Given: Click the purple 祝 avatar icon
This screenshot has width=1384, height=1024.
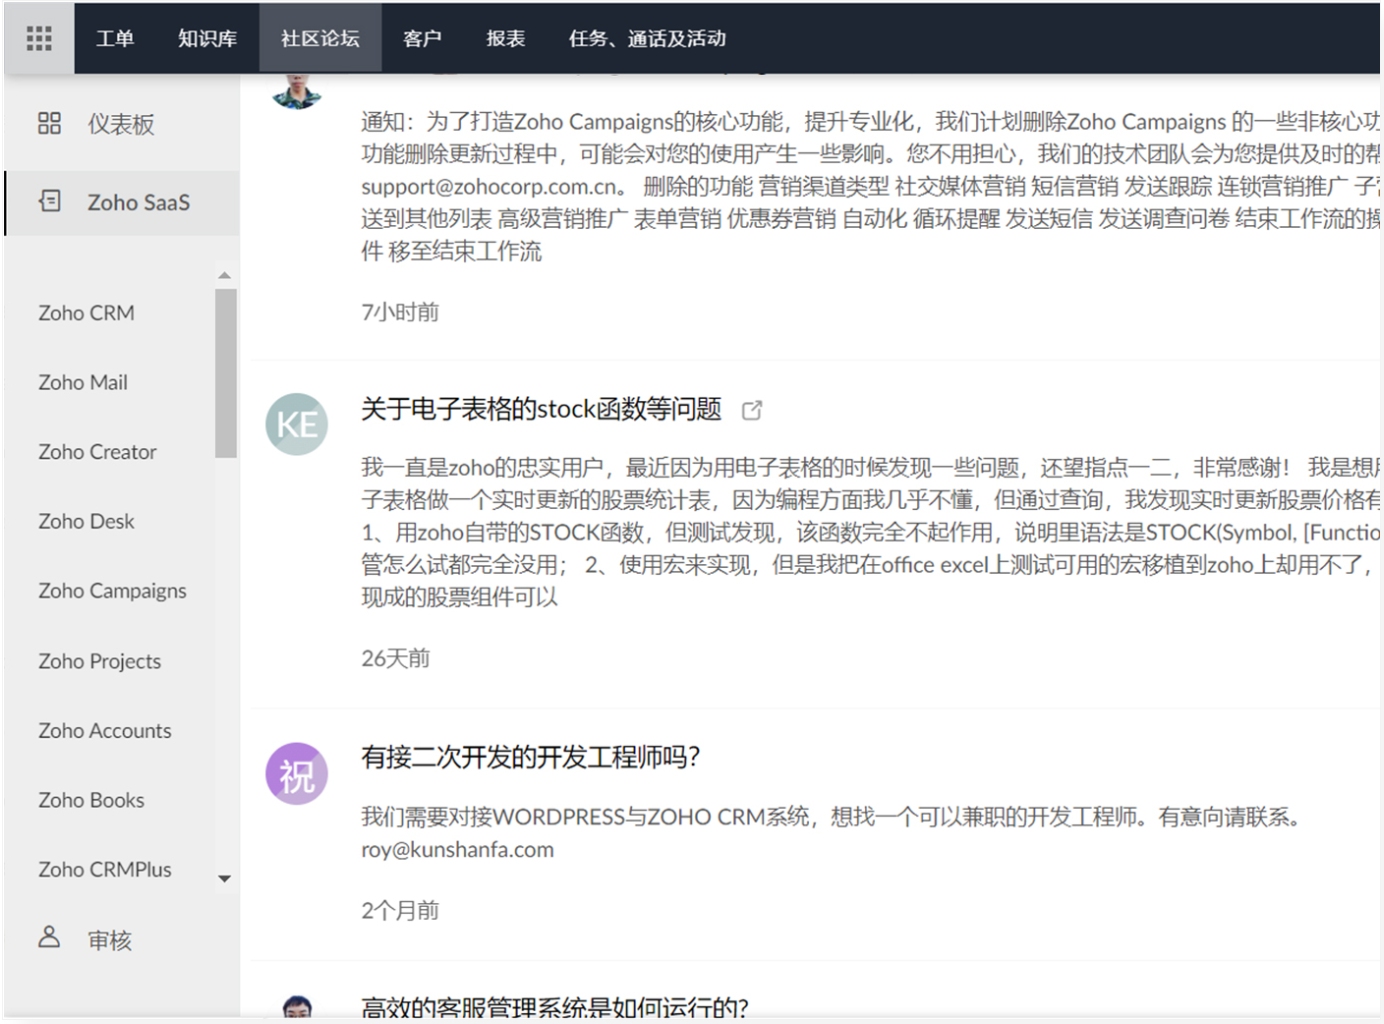Looking at the screenshot, I should click(296, 773).
